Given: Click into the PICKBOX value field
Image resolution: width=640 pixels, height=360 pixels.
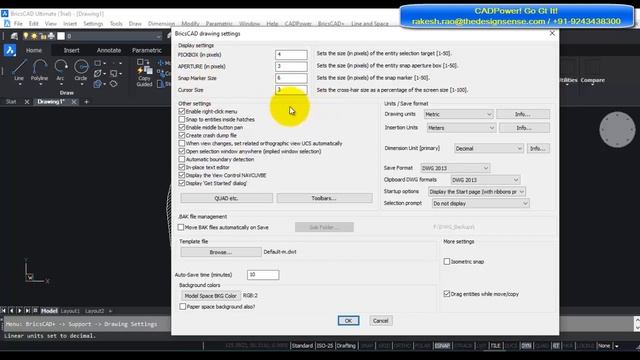Looking at the screenshot, I should click(291, 54).
